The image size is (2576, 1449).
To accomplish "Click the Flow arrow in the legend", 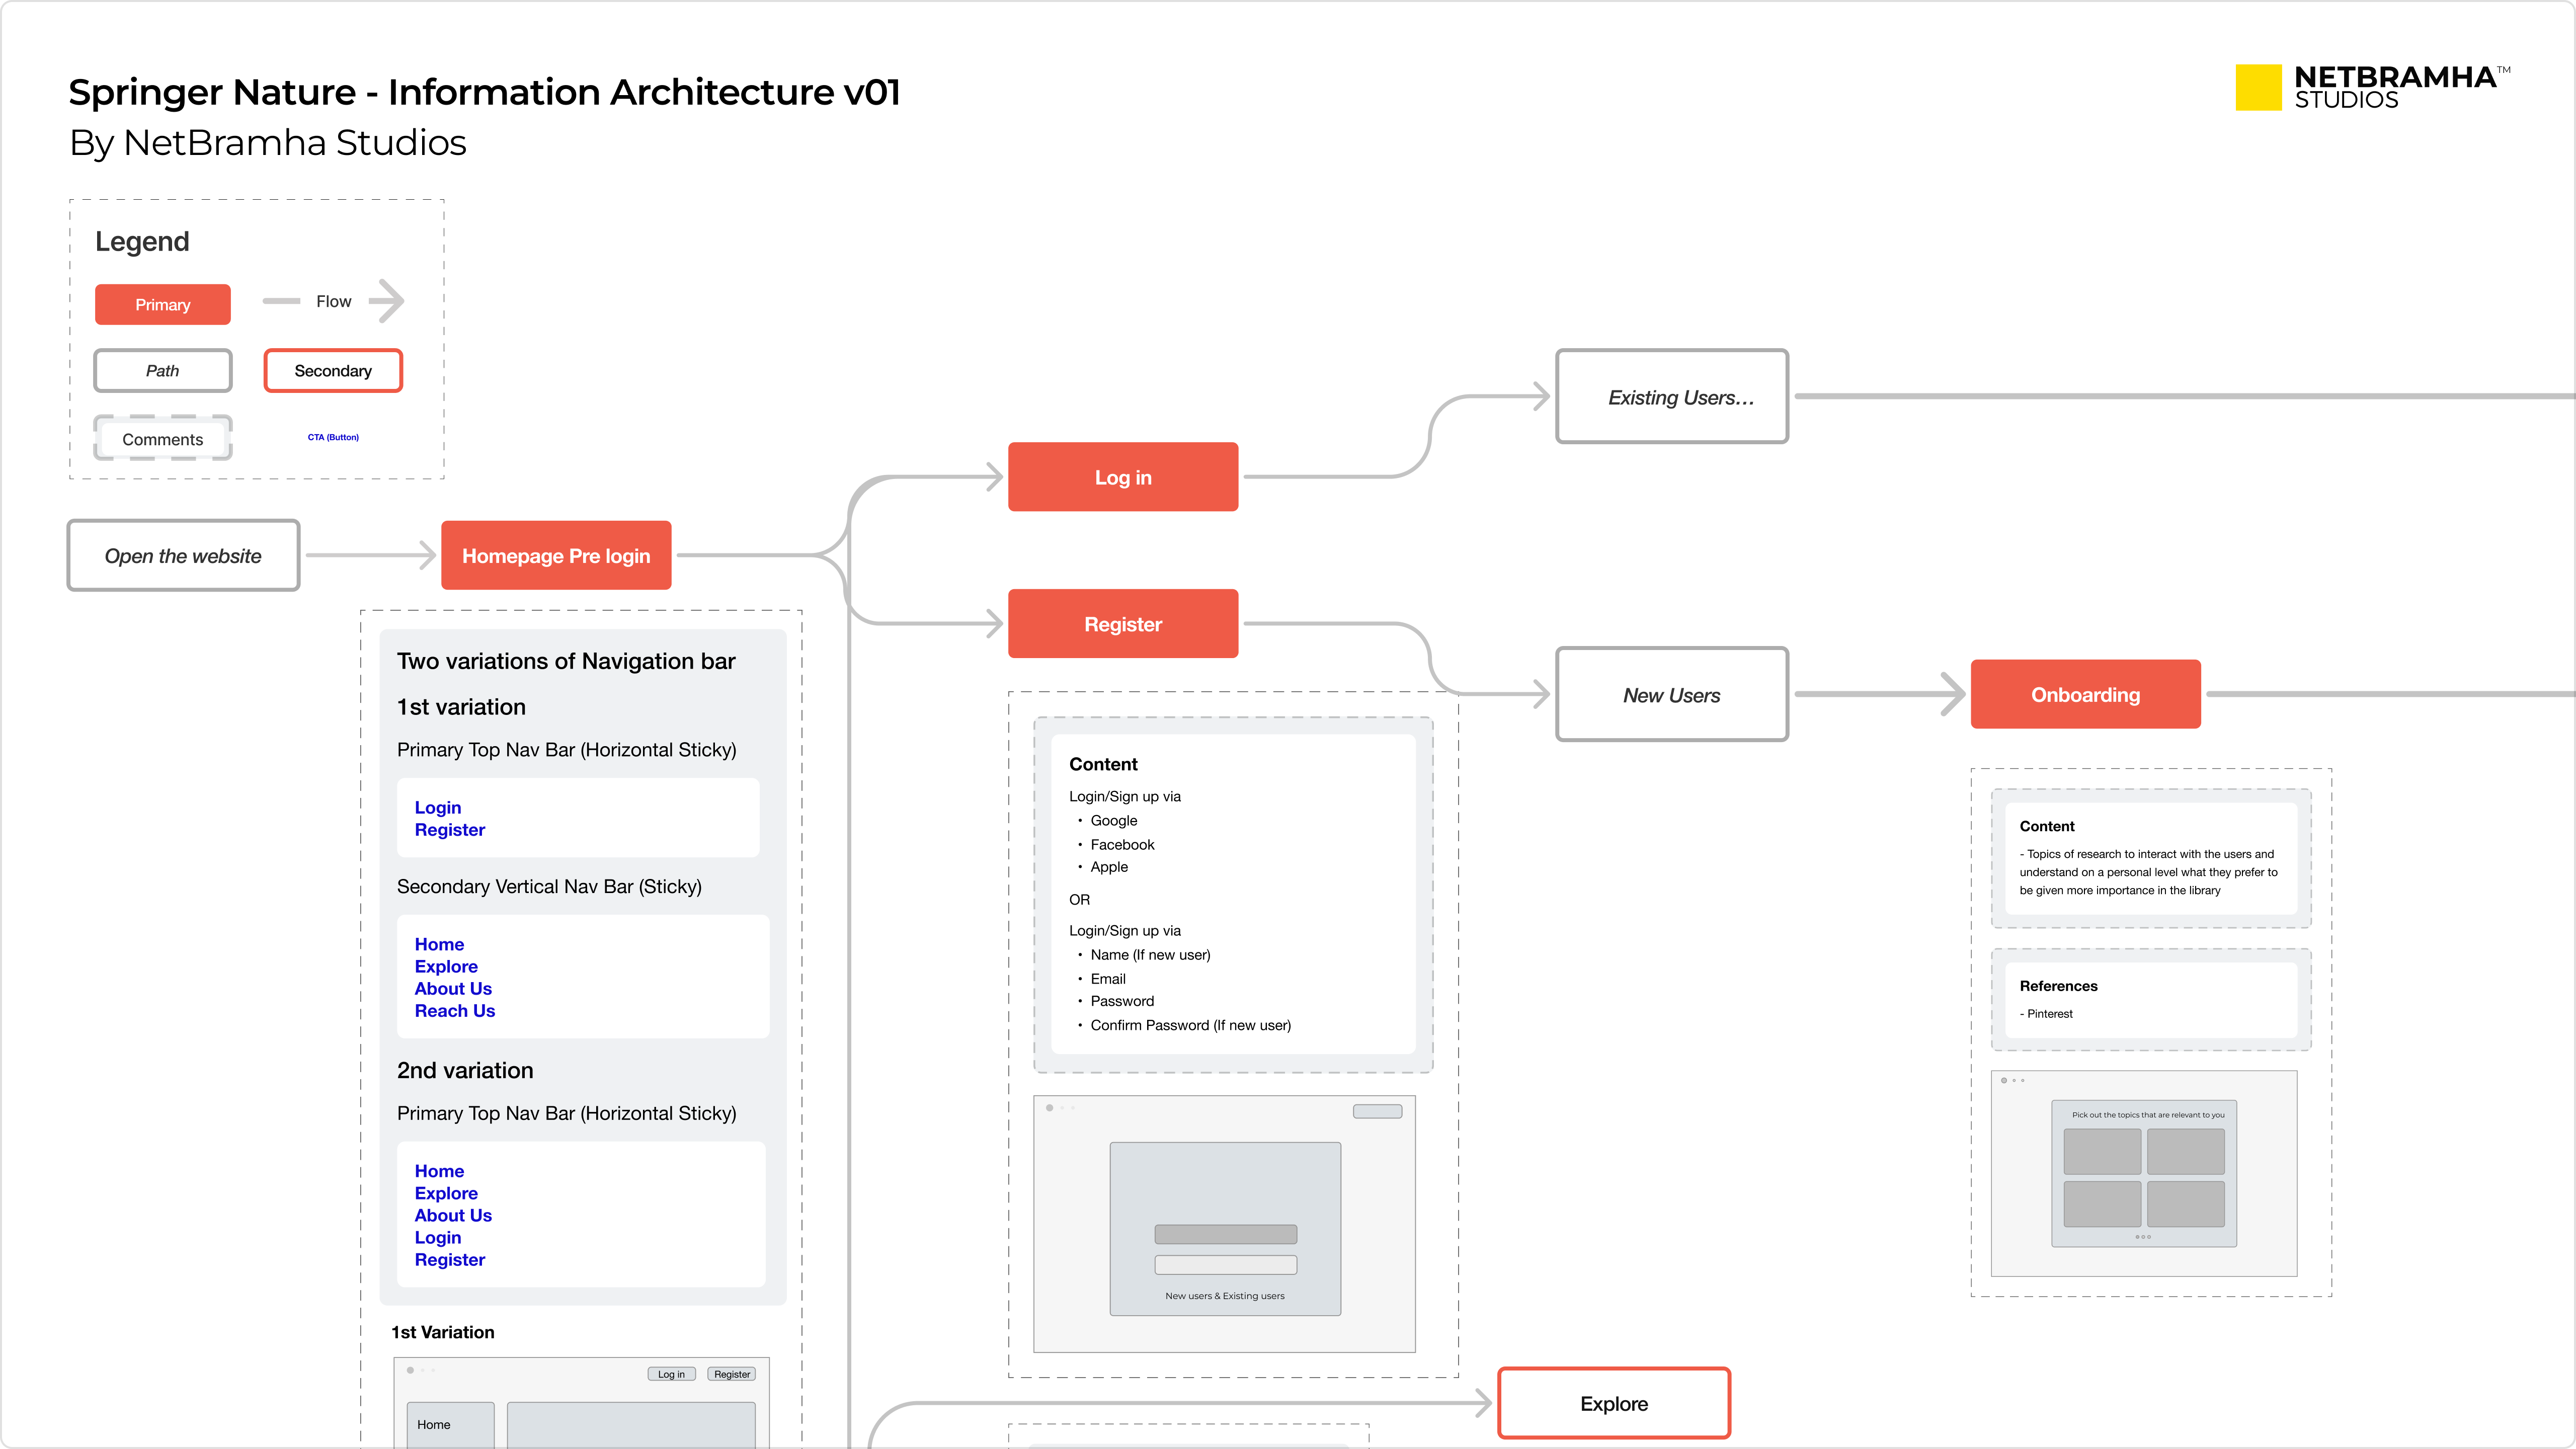I will (x=386, y=301).
